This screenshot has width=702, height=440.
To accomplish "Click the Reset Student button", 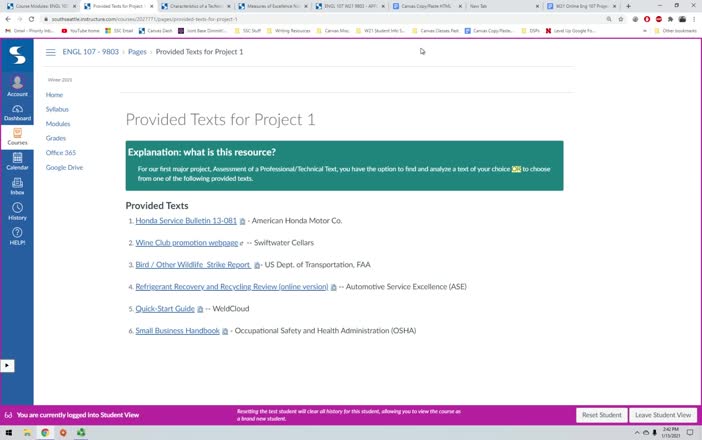I will (601, 415).
